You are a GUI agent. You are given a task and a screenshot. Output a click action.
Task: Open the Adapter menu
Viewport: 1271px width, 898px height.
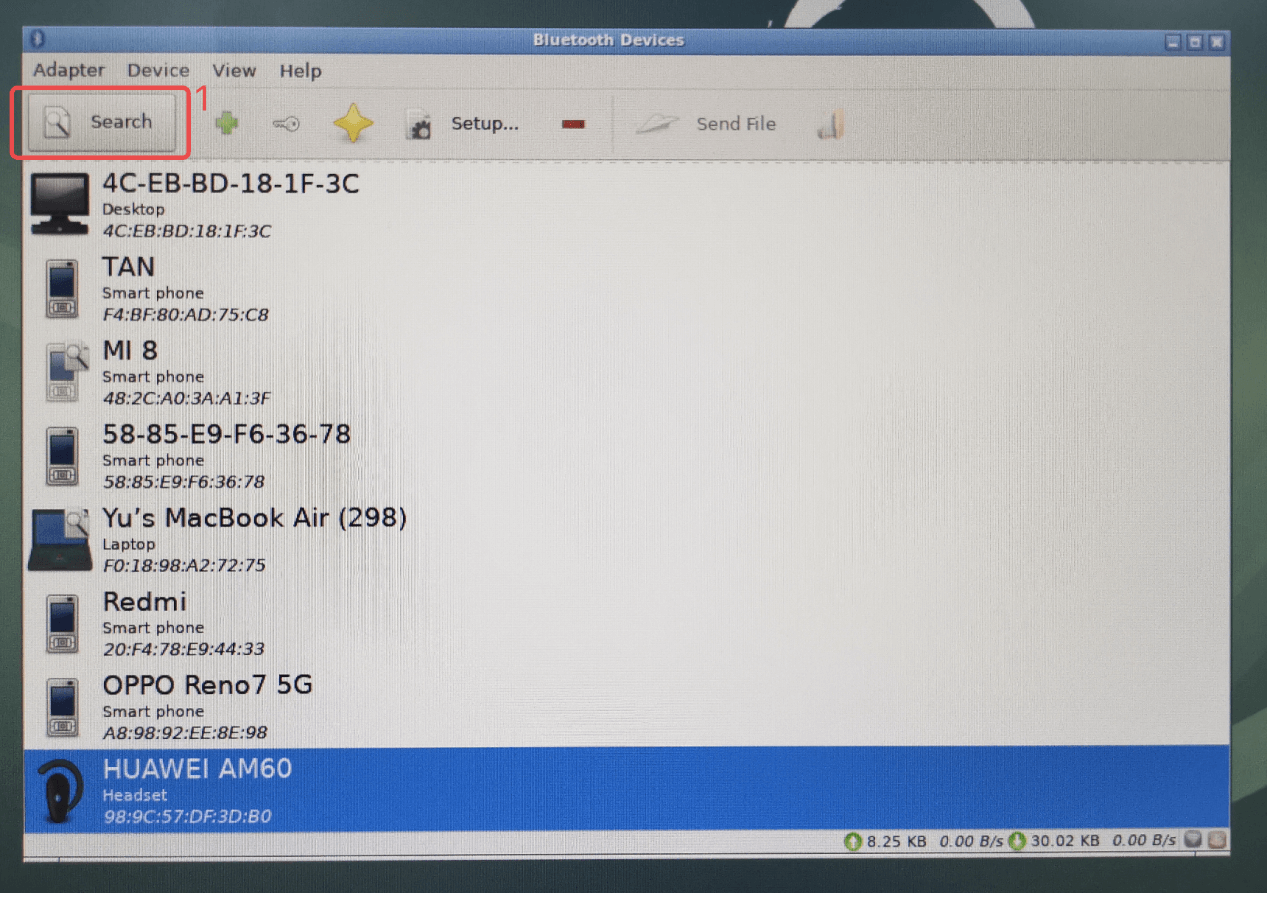[x=69, y=70]
